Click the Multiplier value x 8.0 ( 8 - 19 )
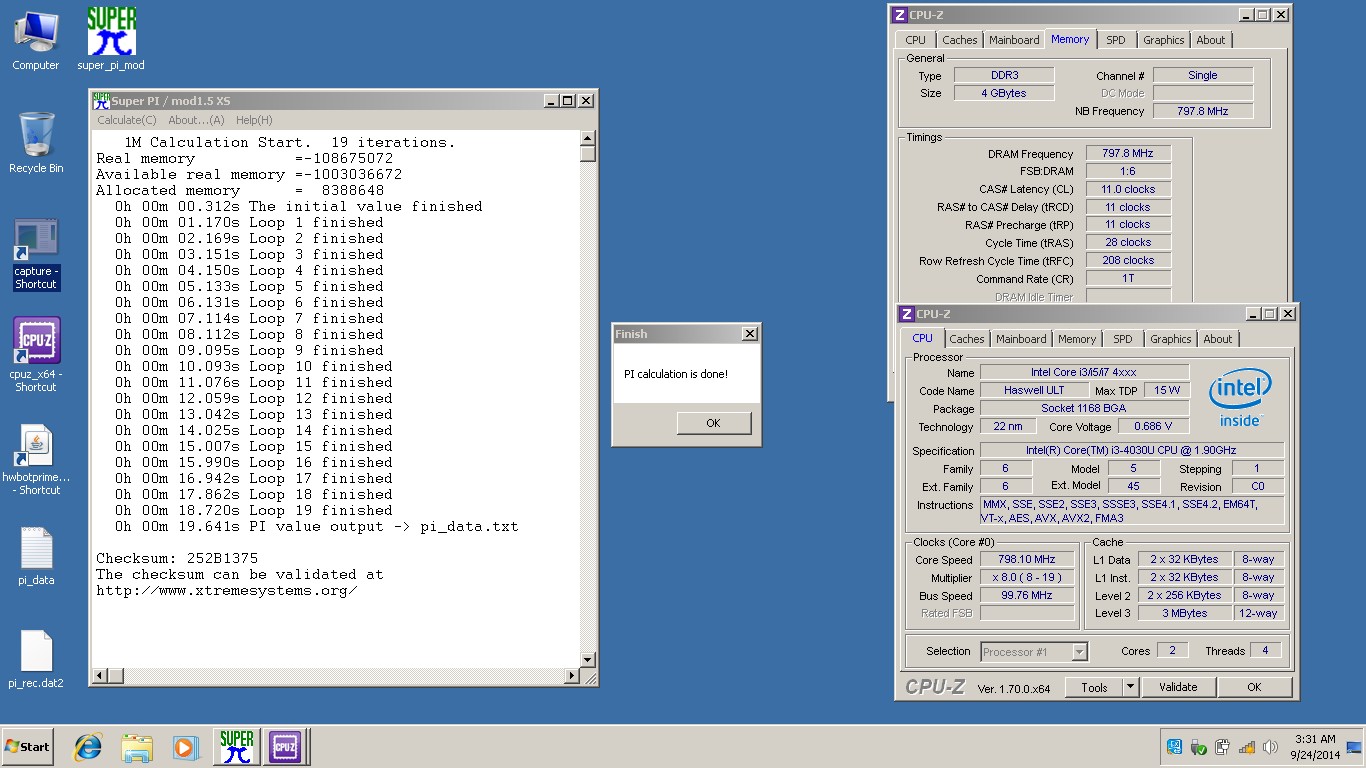 [1027, 578]
